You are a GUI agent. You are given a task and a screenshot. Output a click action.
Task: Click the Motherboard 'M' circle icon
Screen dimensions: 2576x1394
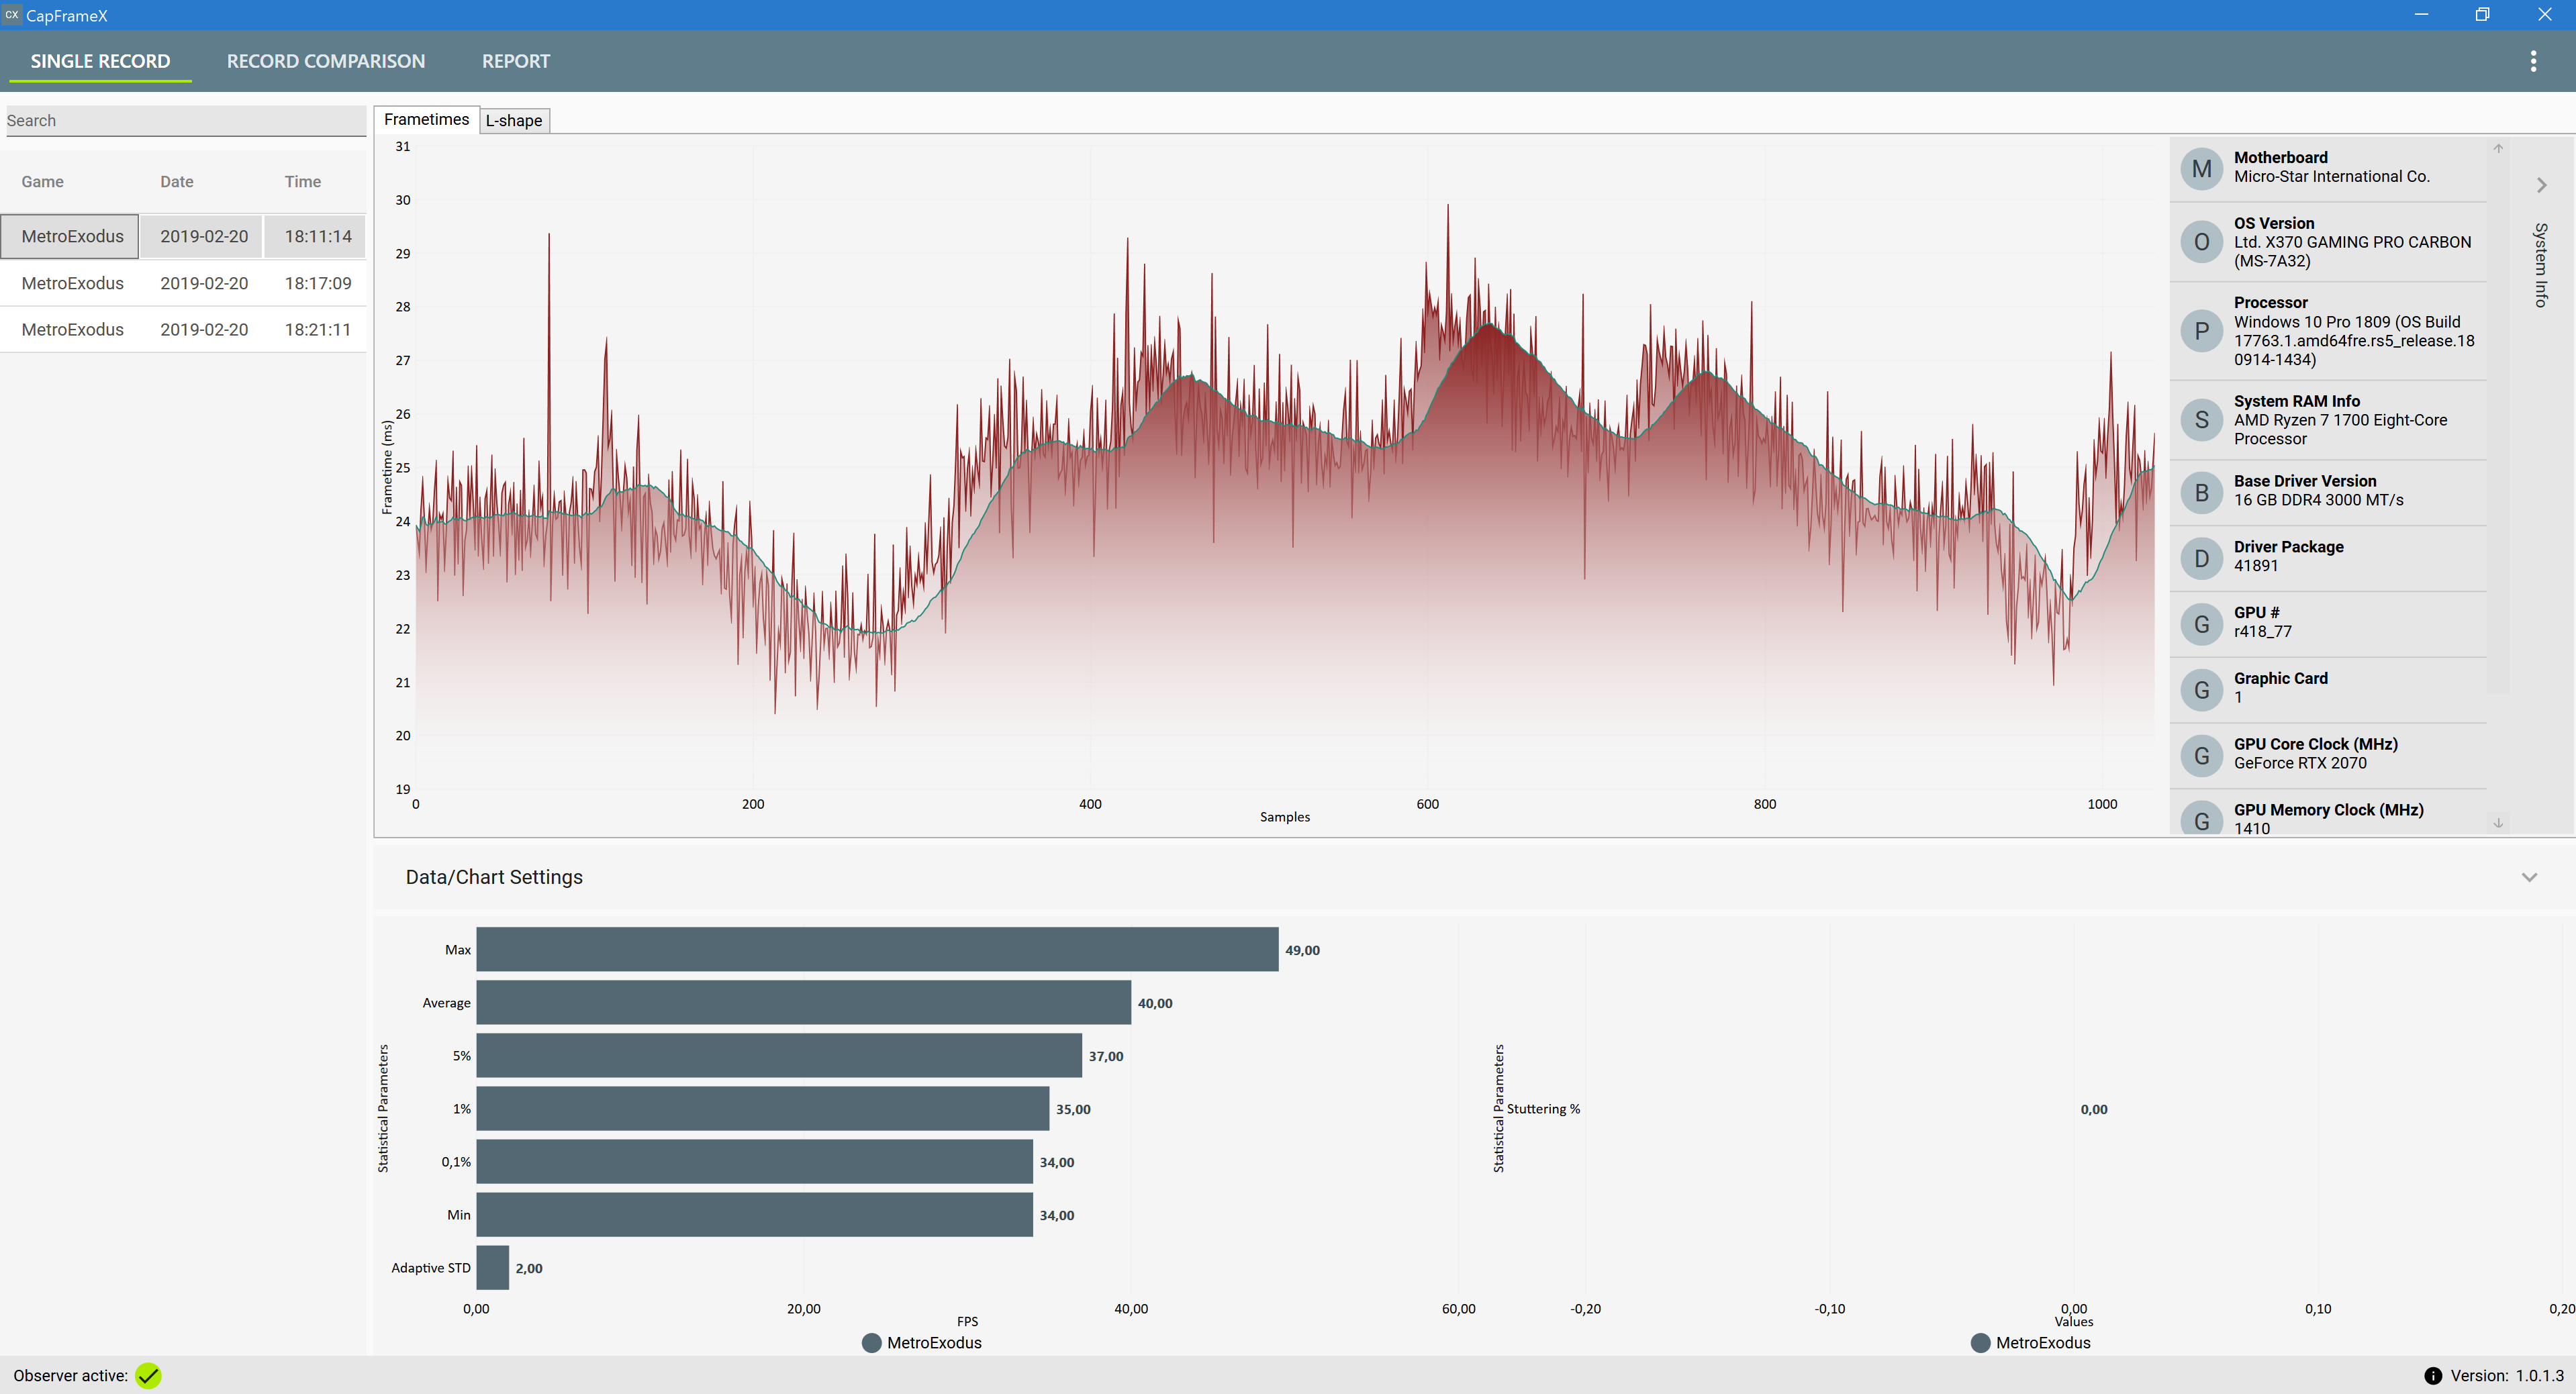(2201, 168)
